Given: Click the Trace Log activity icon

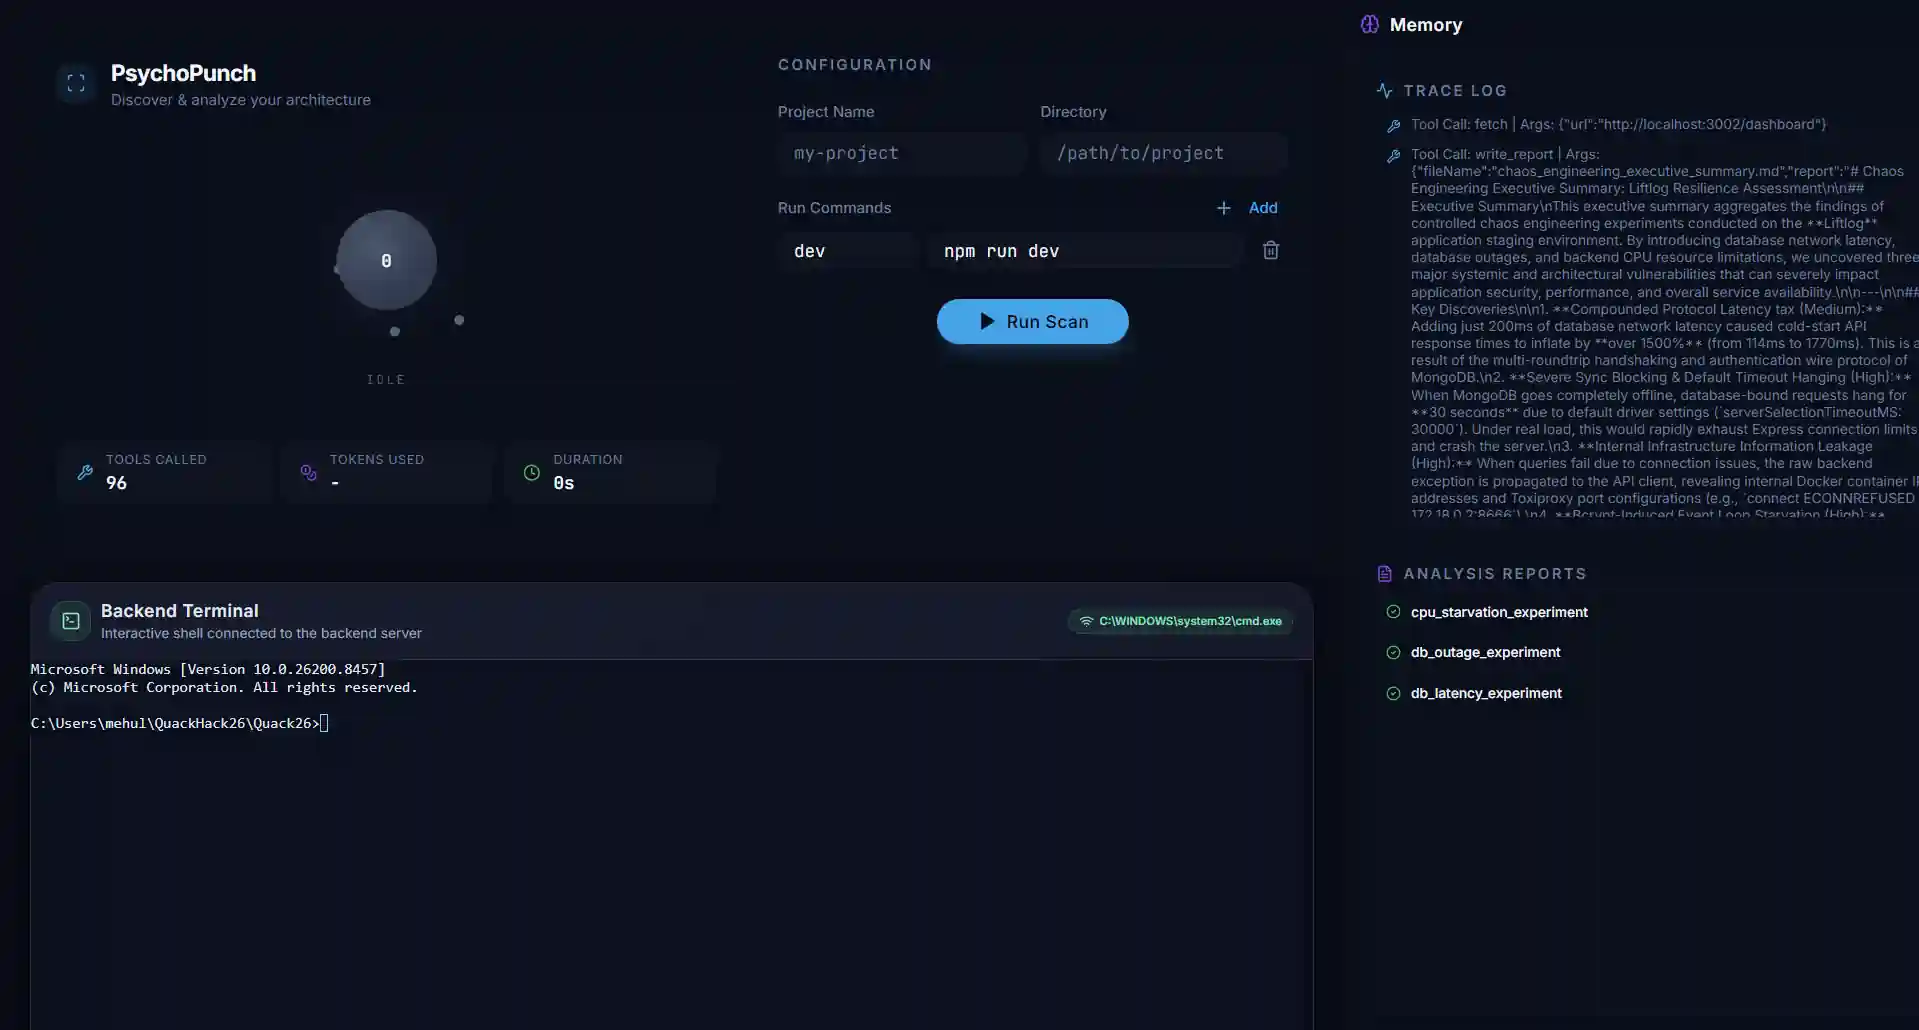Looking at the screenshot, I should (x=1384, y=90).
